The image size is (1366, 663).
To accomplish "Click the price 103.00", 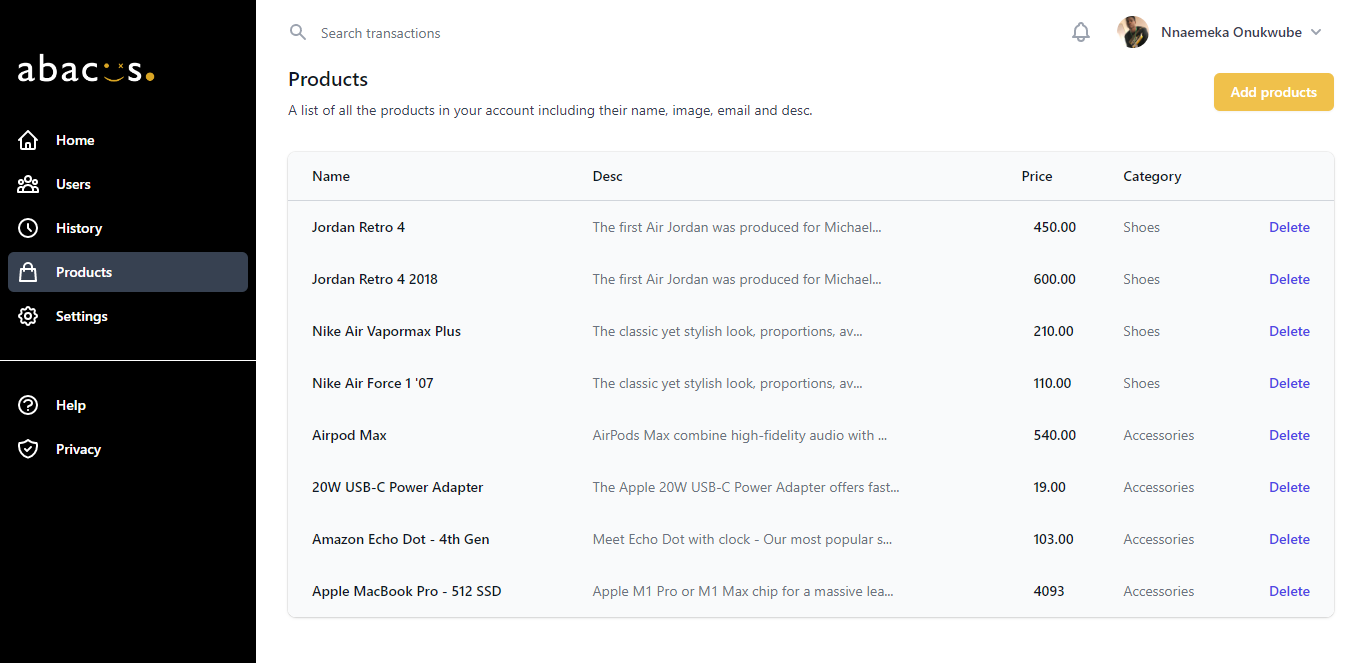I will [x=1054, y=539].
